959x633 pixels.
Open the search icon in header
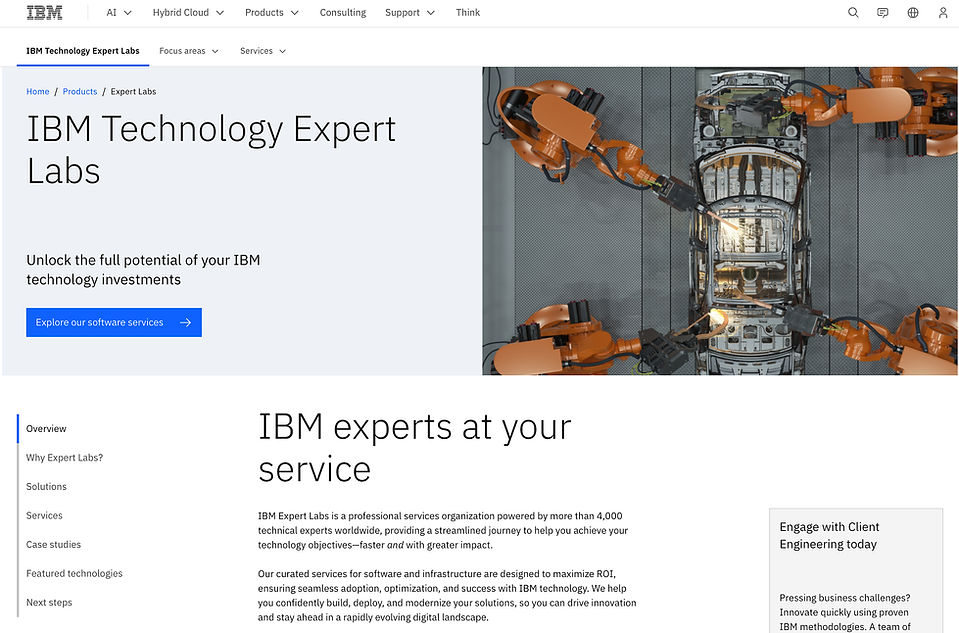[853, 12]
